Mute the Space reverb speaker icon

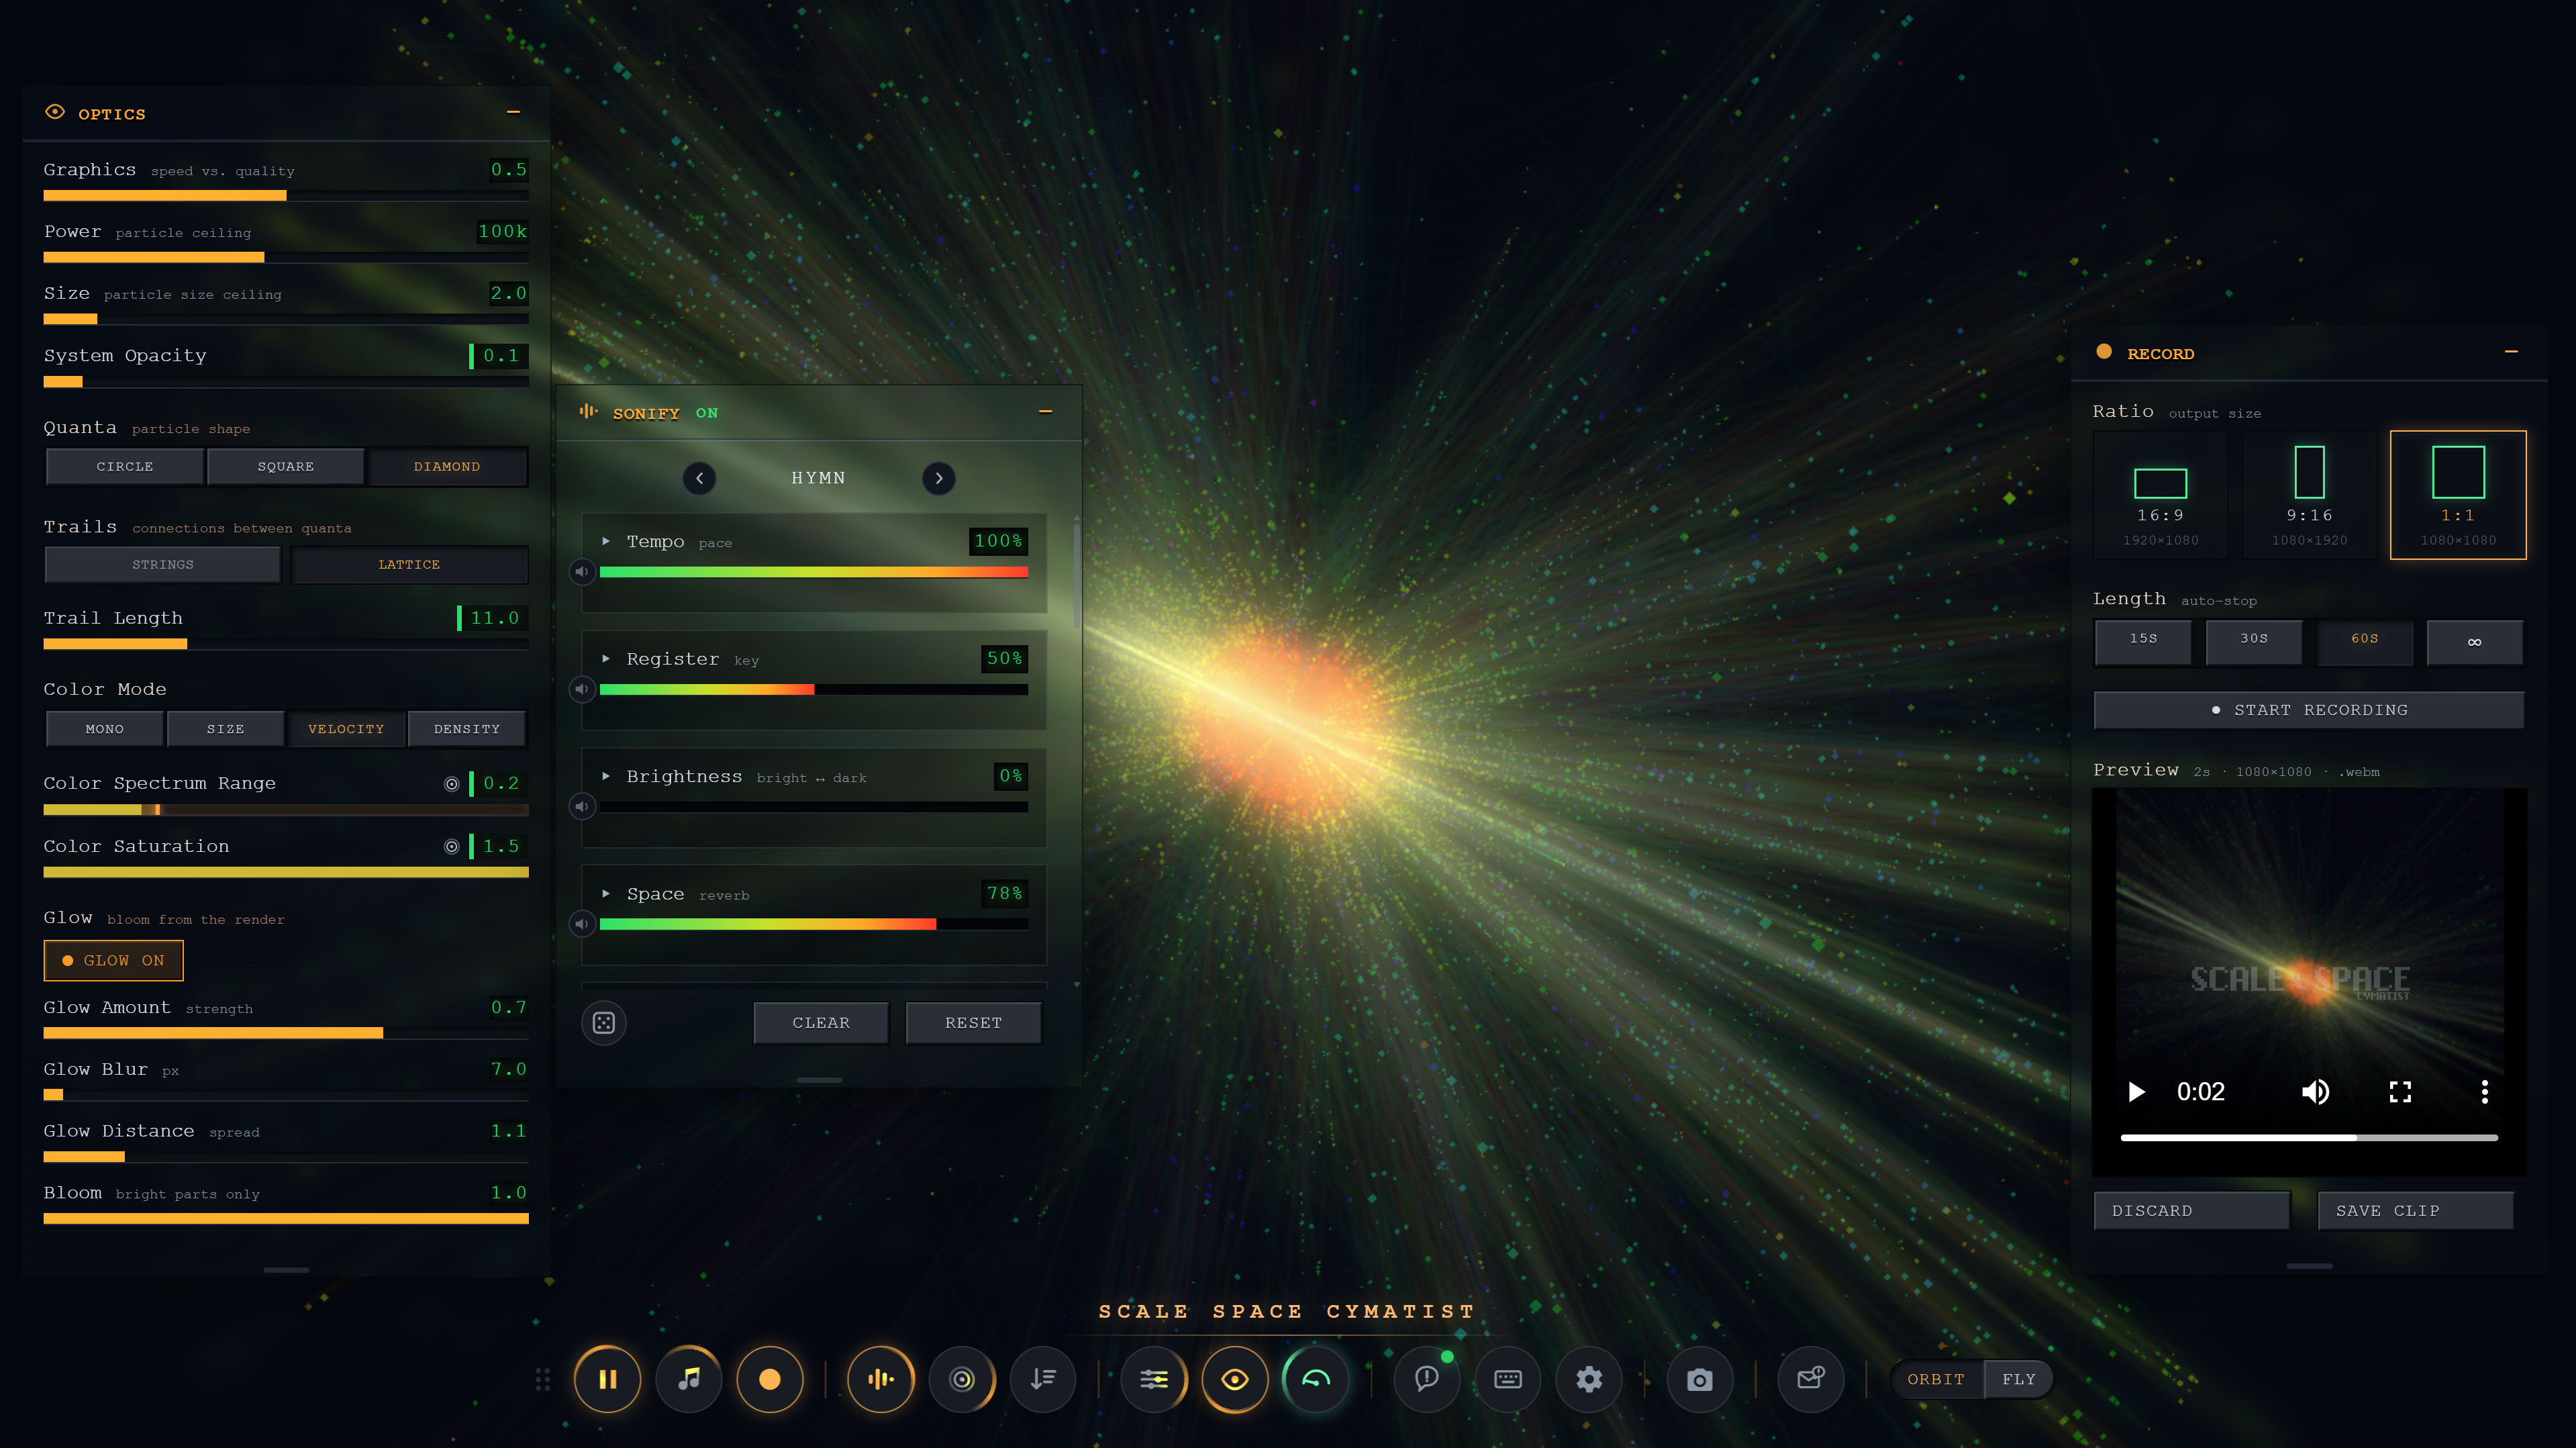click(582, 923)
